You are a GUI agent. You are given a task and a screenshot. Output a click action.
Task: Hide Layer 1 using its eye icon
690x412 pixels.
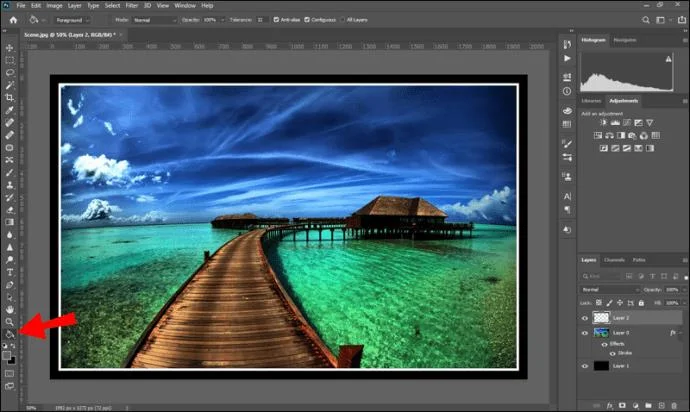click(586, 367)
